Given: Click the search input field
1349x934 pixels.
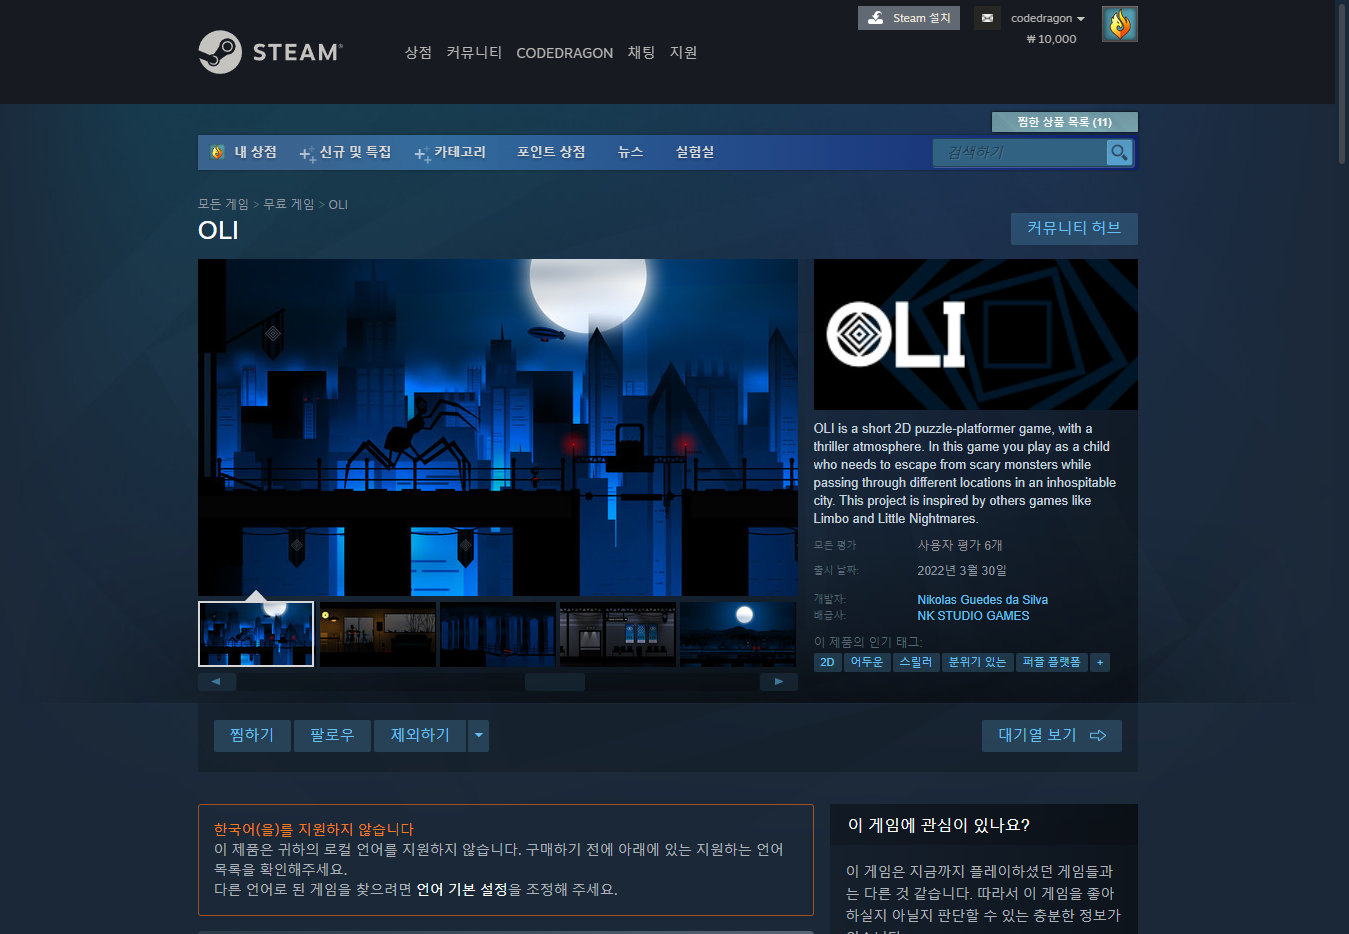Looking at the screenshot, I should [1021, 152].
